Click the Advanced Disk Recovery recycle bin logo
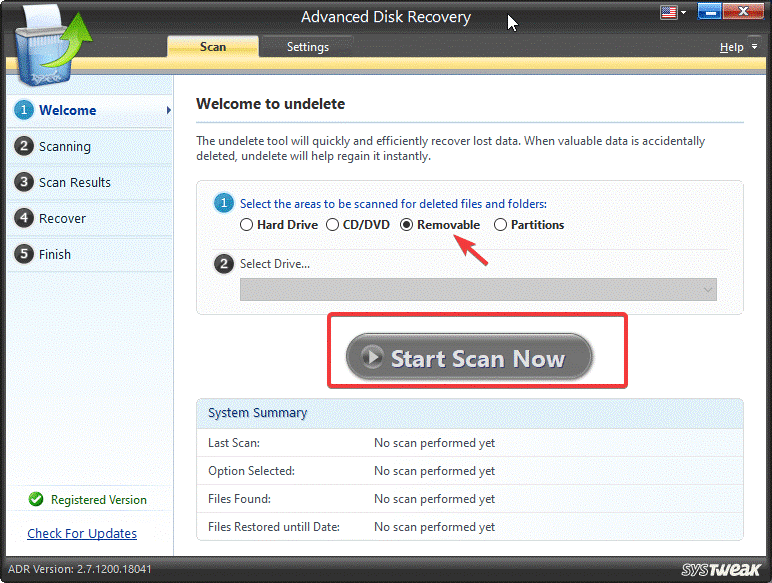This screenshot has width=772, height=583. click(x=52, y=47)
